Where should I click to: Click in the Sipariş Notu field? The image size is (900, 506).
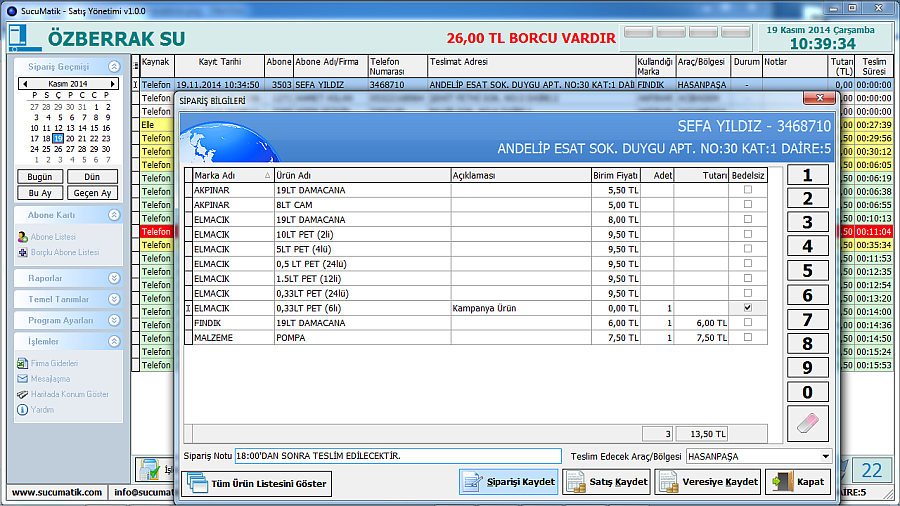(x=398, y=456)
